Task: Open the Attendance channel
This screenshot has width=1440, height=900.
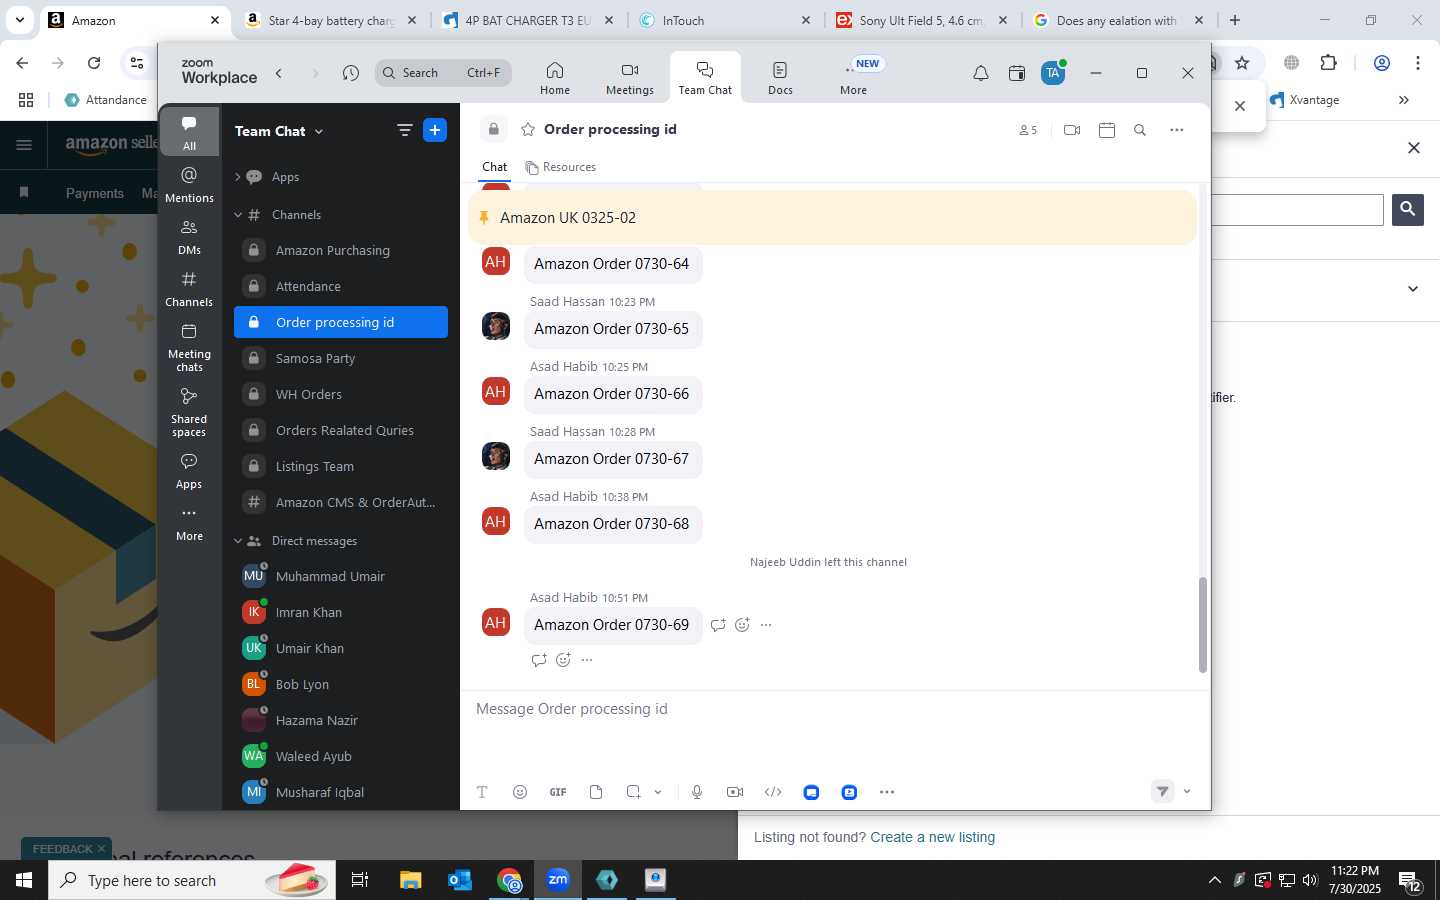Action: (340, 286)
